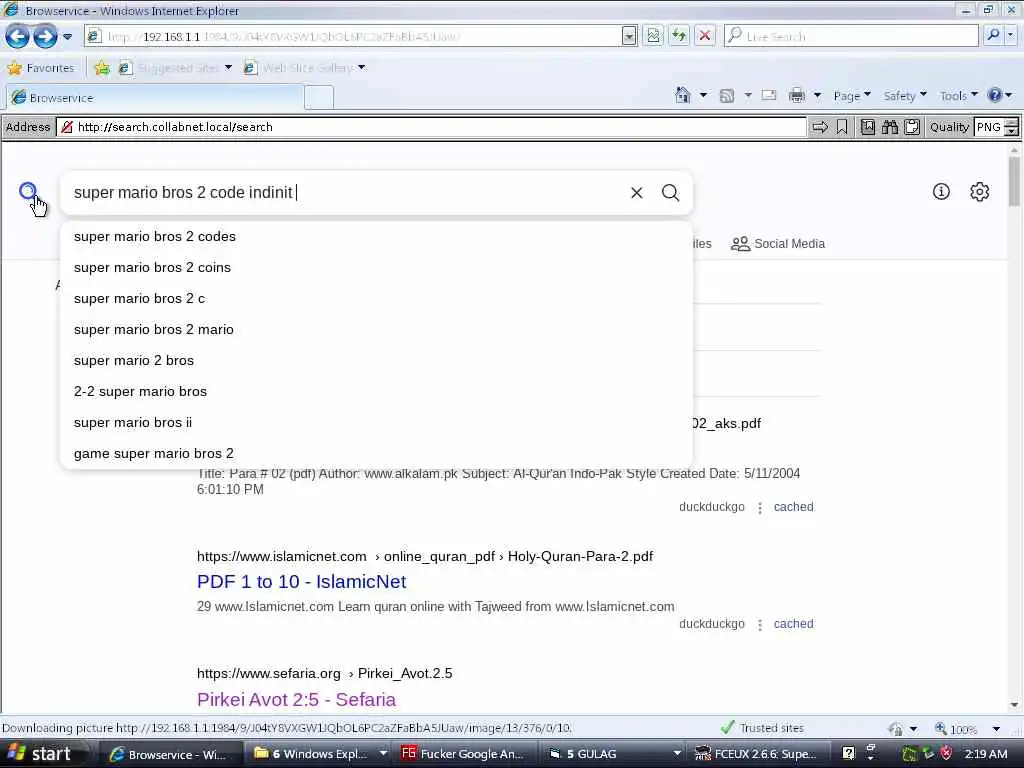Click Add to Favorites Bar icon

click(102, 68)
